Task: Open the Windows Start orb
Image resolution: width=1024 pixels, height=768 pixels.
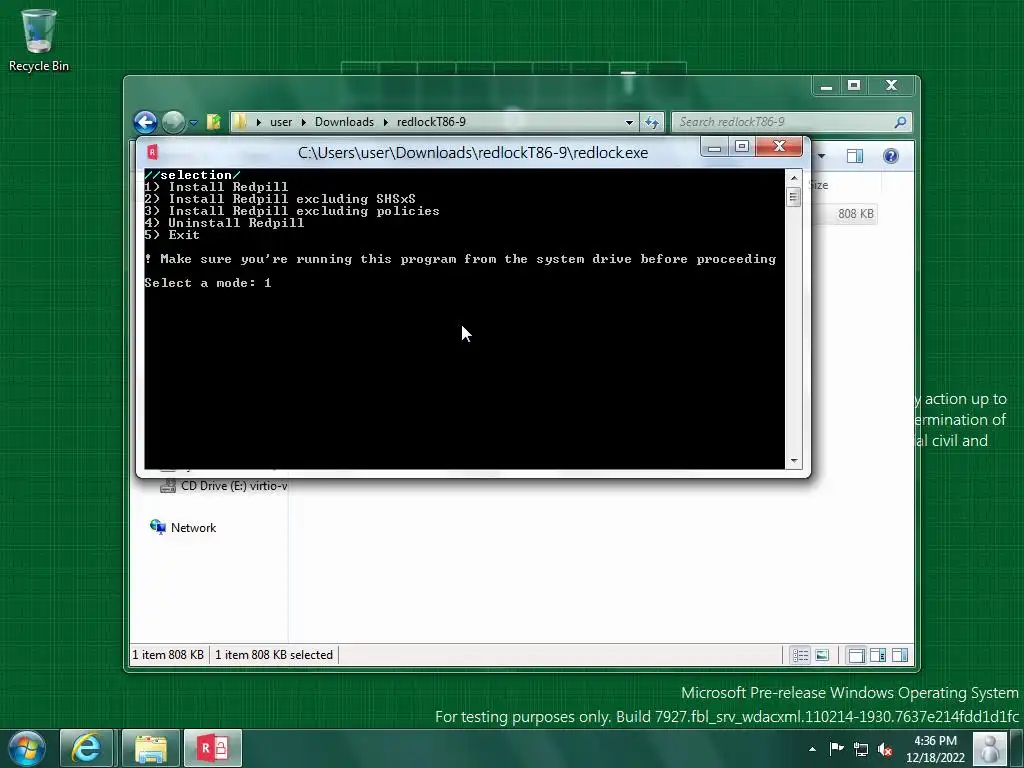Action: 27,748
